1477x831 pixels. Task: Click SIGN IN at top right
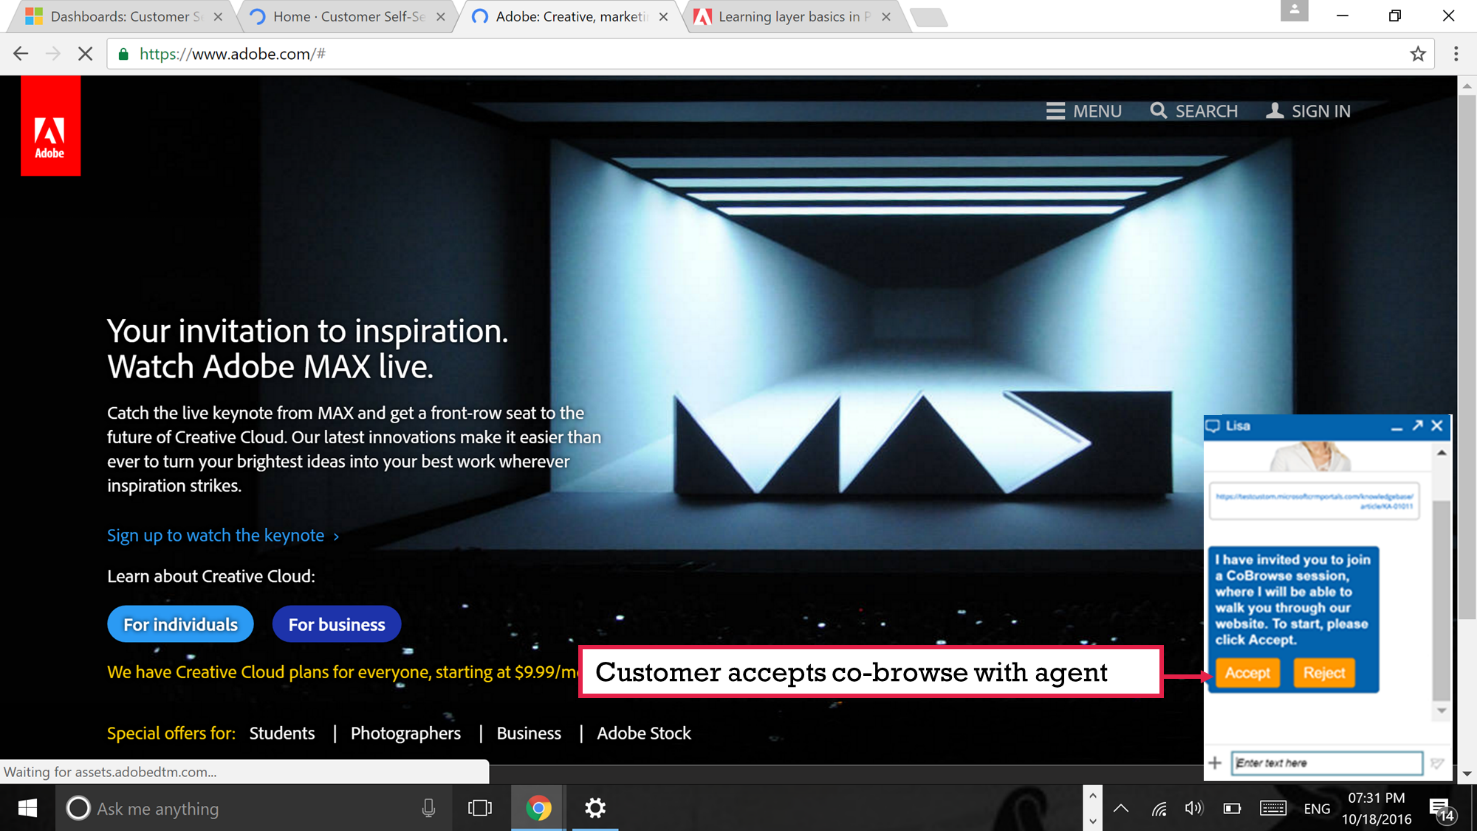click(x=1308, y=111)
